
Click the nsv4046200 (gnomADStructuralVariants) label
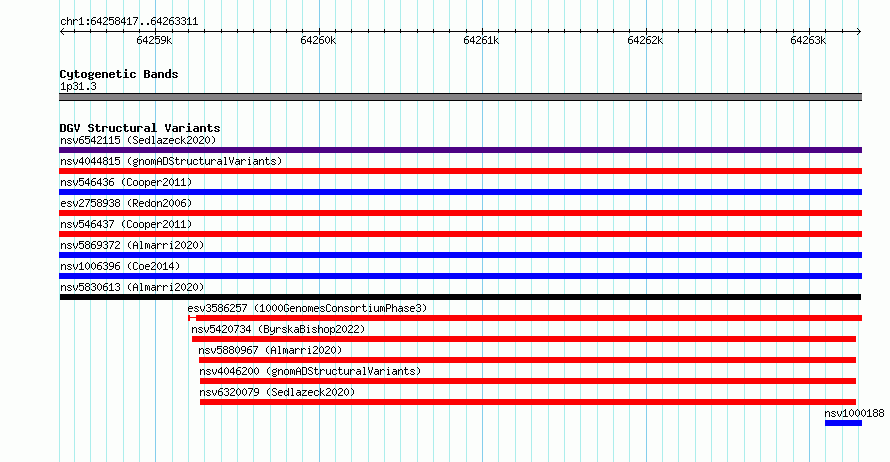pos(310,371)
